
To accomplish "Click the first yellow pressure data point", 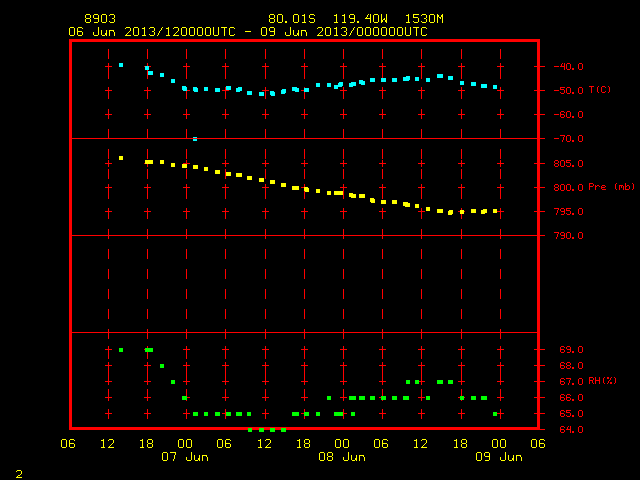I will pyautogui.click(x=121, y=158).
